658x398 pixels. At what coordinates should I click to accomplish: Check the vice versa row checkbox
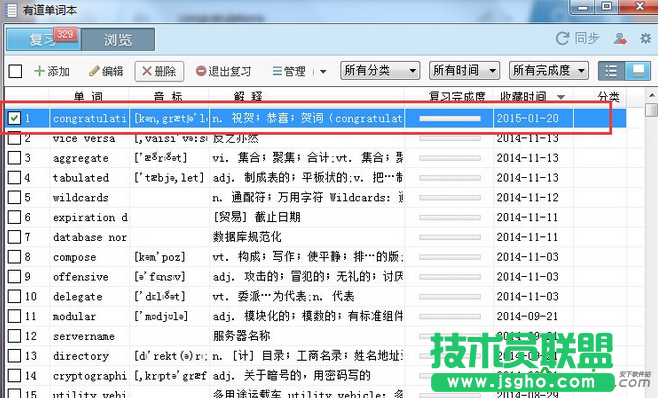(14, 138)
